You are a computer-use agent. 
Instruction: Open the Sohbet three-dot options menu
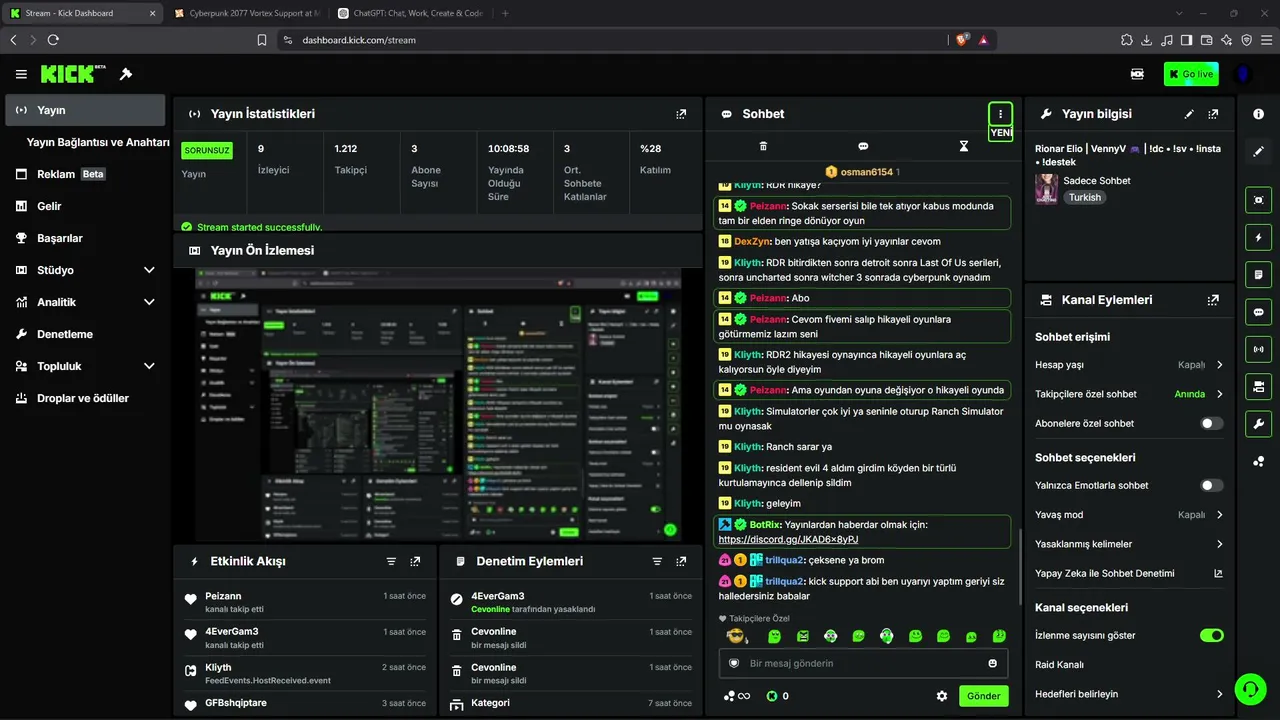(1000, 114)
